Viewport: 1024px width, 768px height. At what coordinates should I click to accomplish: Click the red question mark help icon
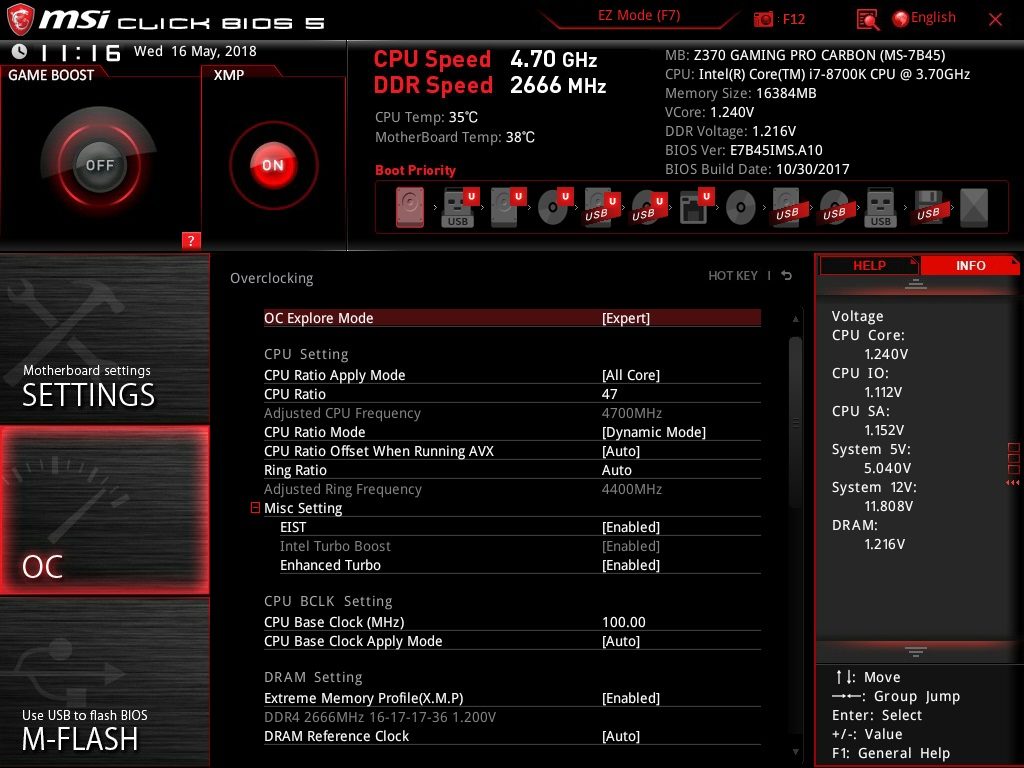pyautogui.click(x=191, y=240)
